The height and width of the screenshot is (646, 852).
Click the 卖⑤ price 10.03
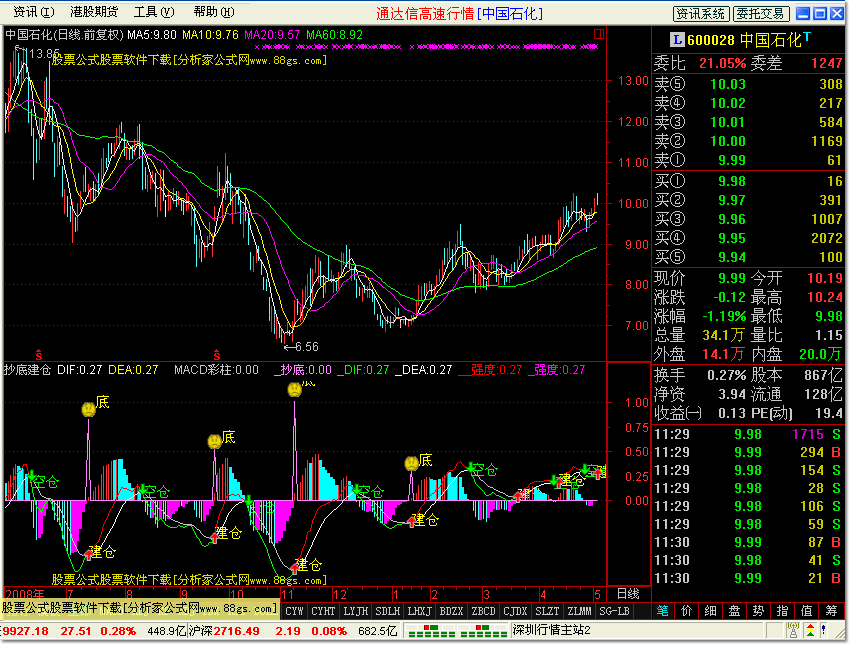point(728,84)
